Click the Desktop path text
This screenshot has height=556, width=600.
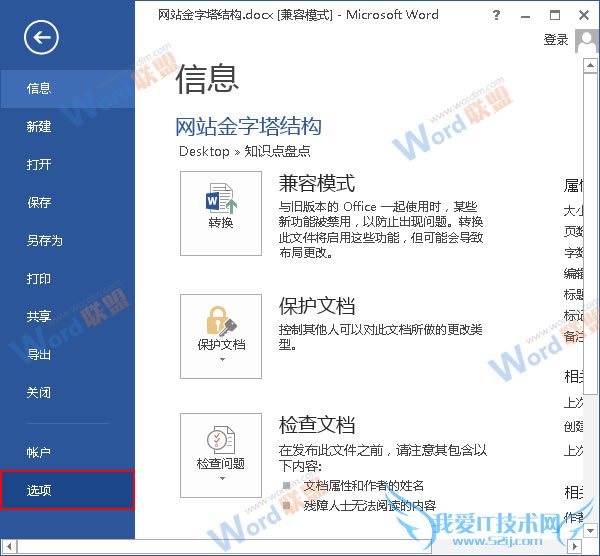[x=204, y=152]
